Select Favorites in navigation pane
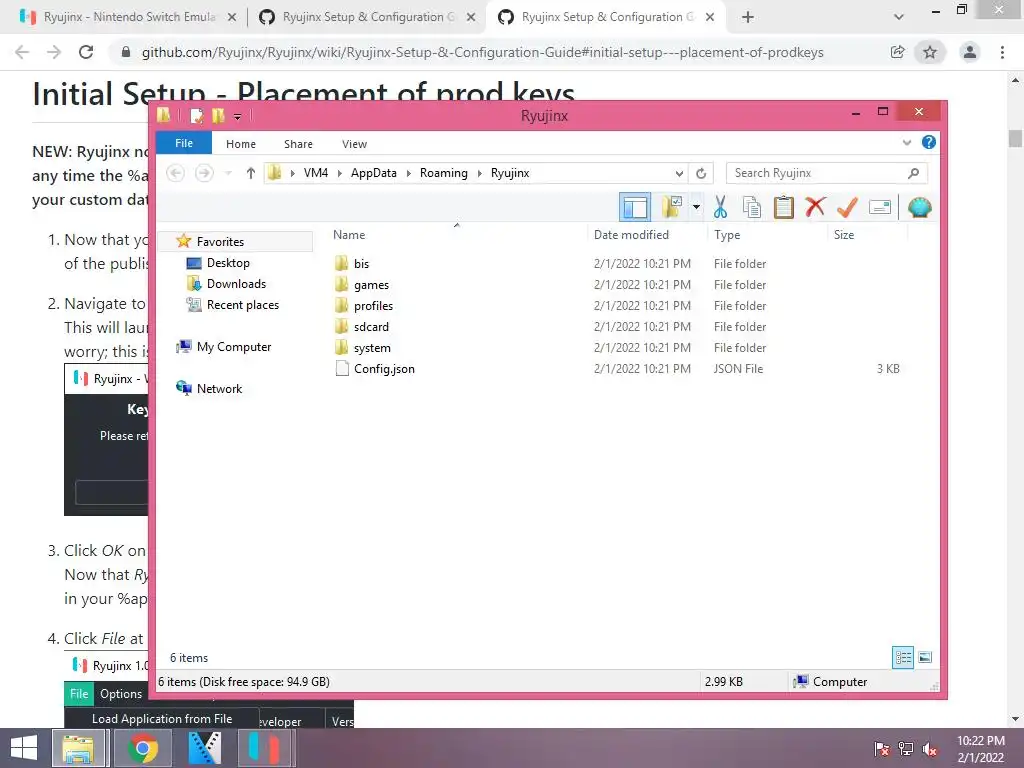 pyautogui.click(x=220, y=242)
